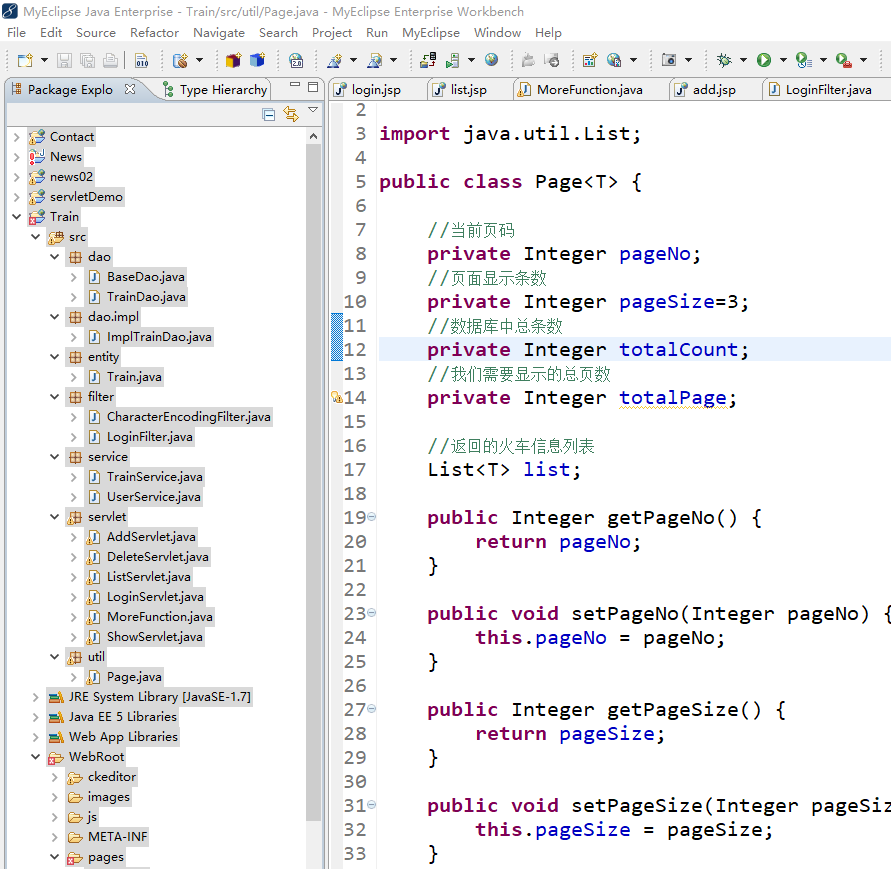
Task: Open the New wizard dropdown arrow
Action: [44, 60]
